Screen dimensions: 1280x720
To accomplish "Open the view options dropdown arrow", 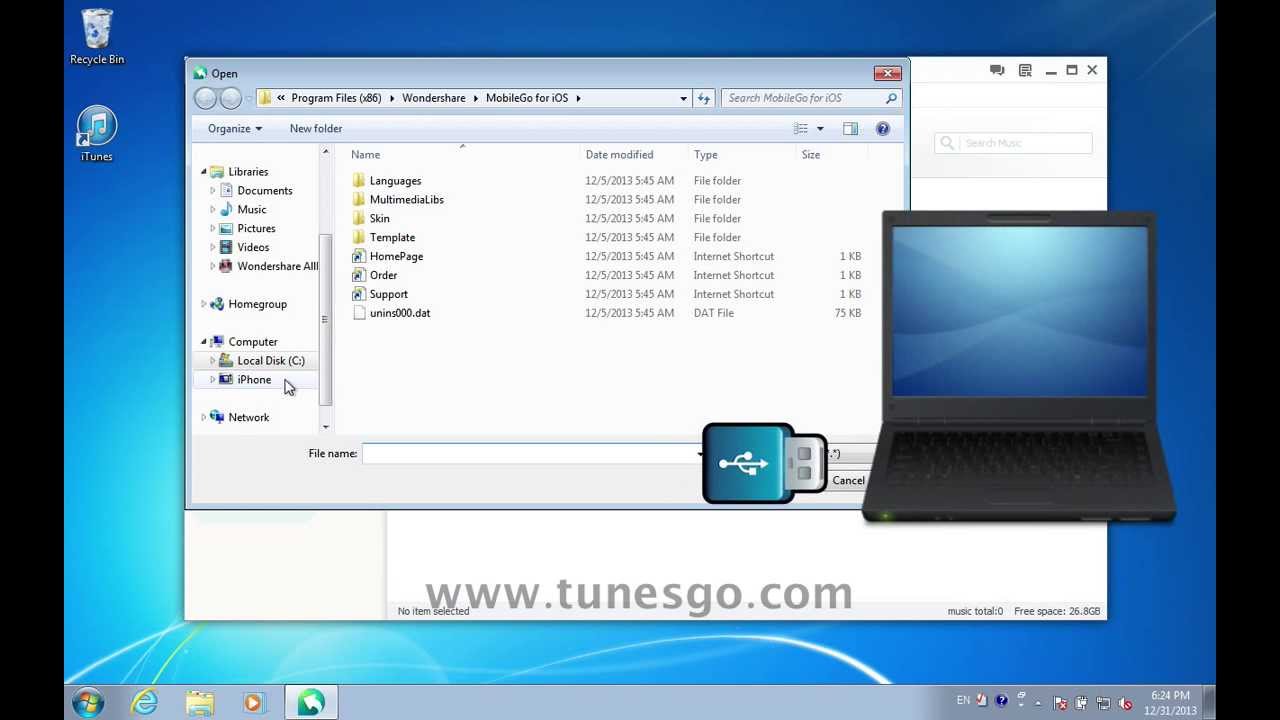I will click(820, 128).
